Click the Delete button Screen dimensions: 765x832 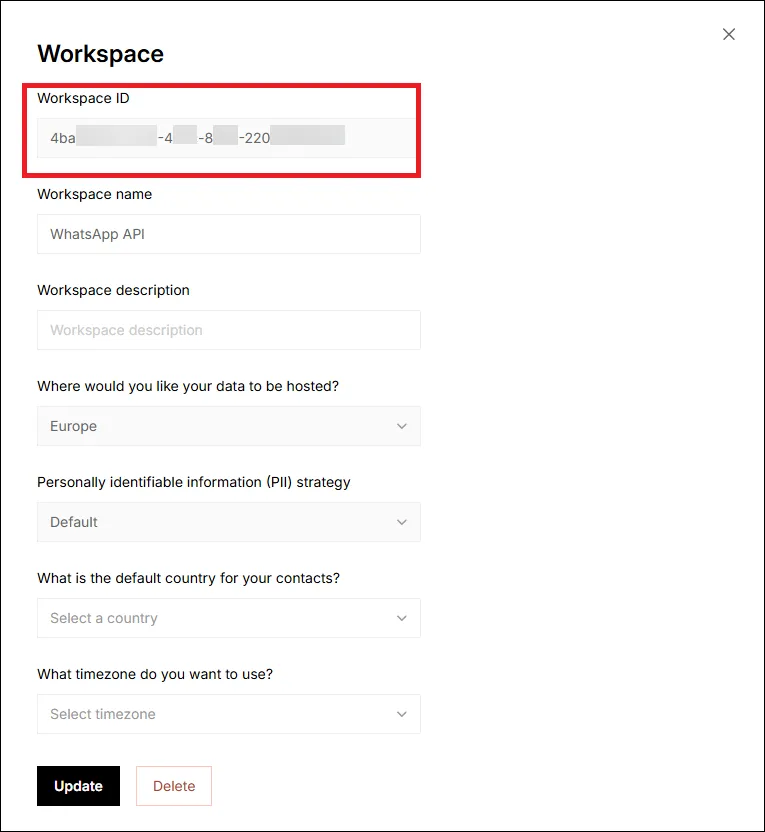coord(174,786)
